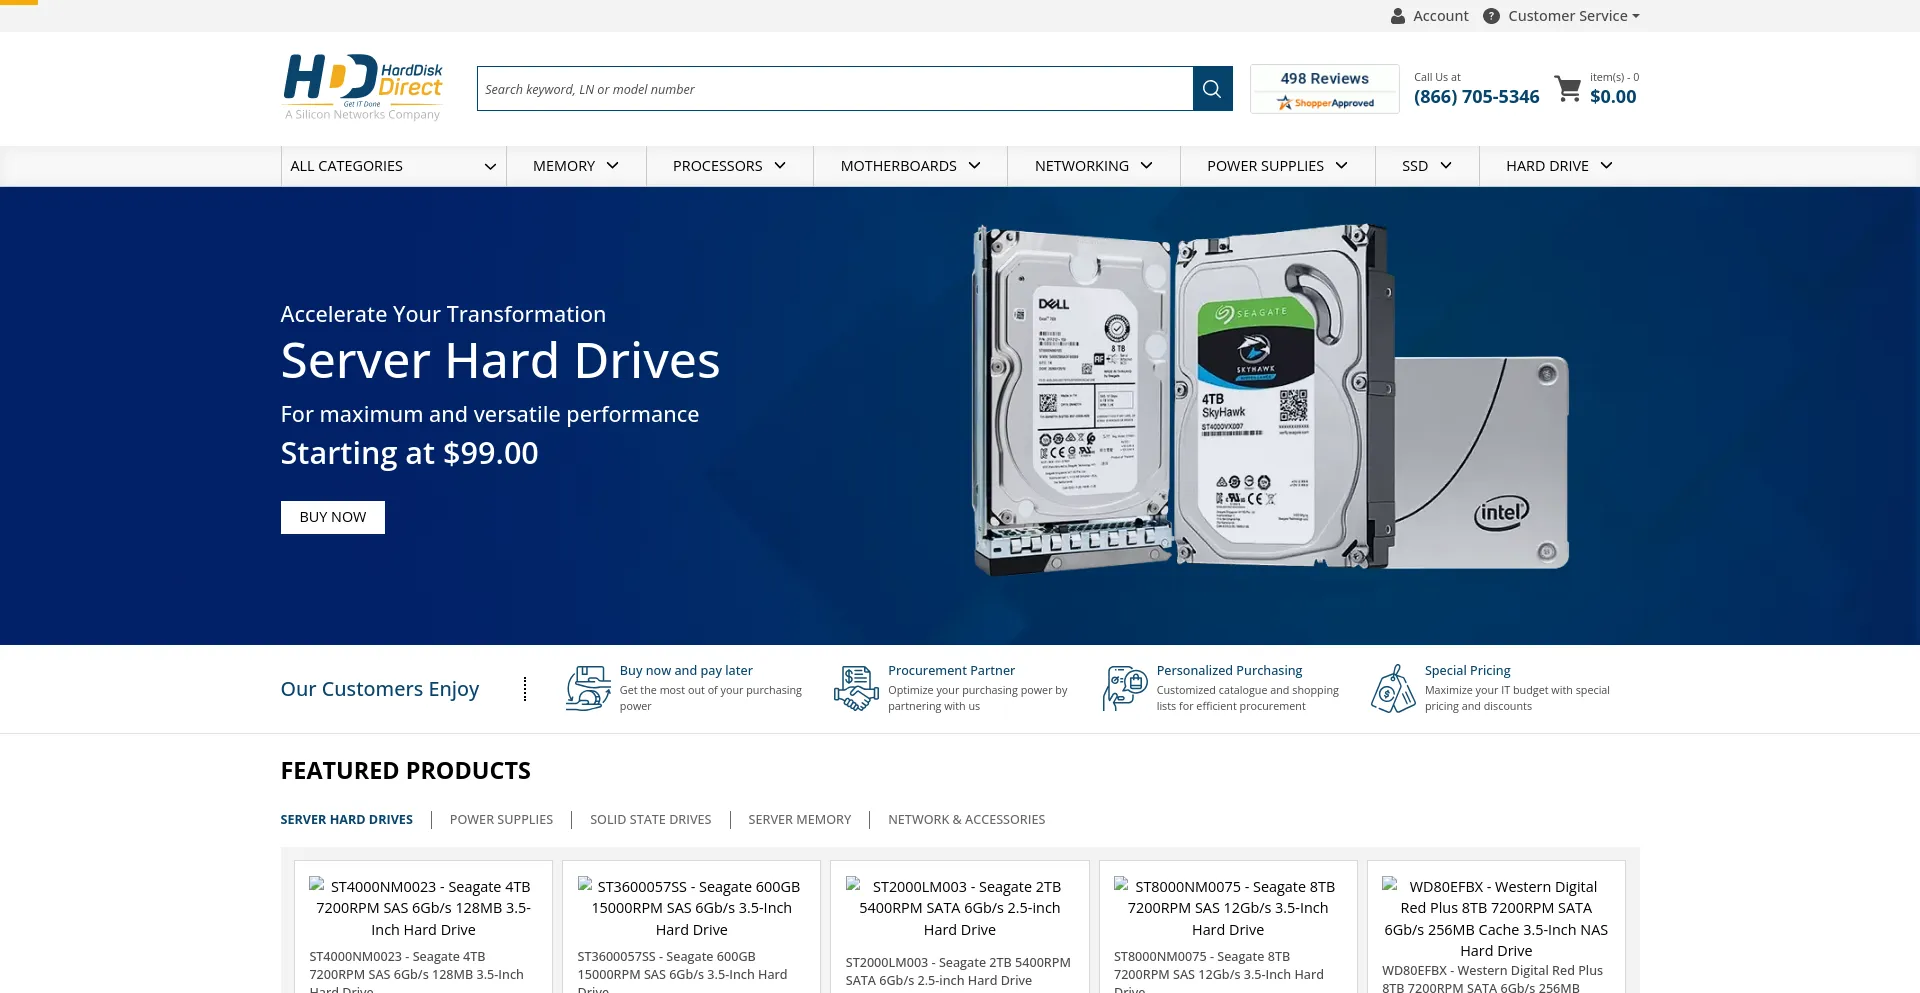This screenshot has height=993, width=1920.
Task: Expand the Memory menu chevron
Action: 613,166
